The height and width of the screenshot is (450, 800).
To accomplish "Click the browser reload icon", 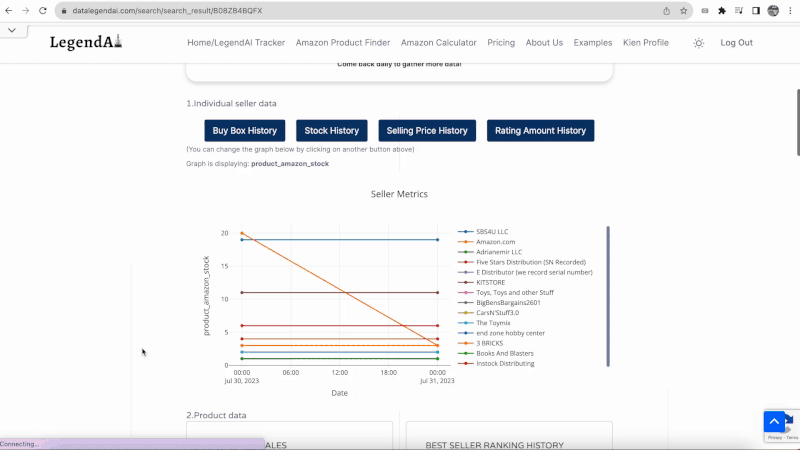I will point(43,11).
